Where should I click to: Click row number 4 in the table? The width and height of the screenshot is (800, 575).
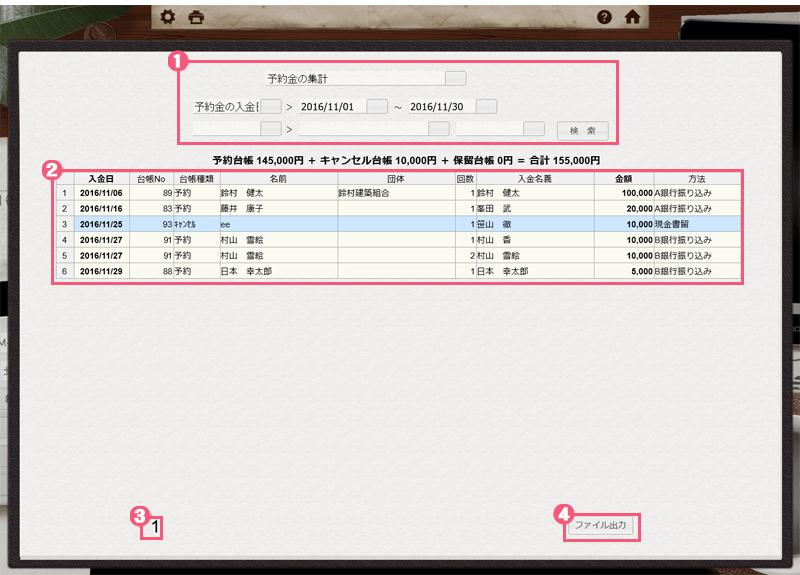coord(64,240)
